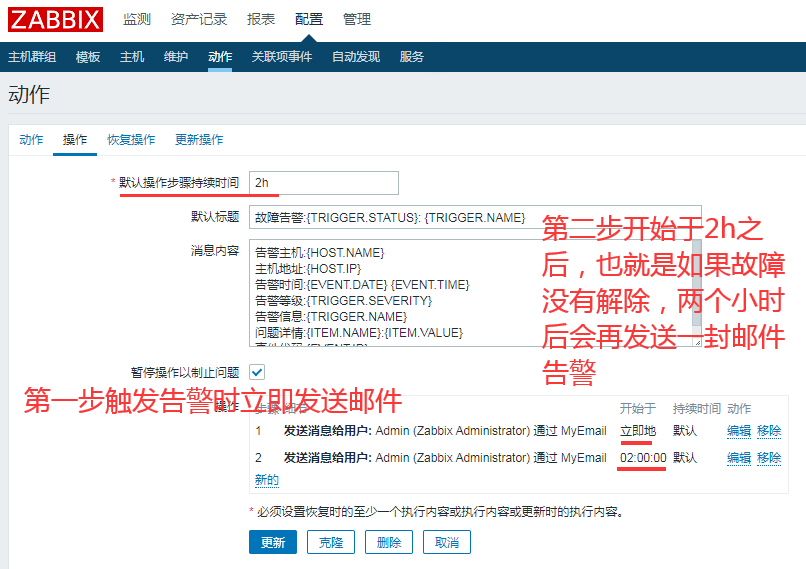The height and width of the screenshot is (569, 806).
Task: Open the 配置 top menu
Action: 309,20
